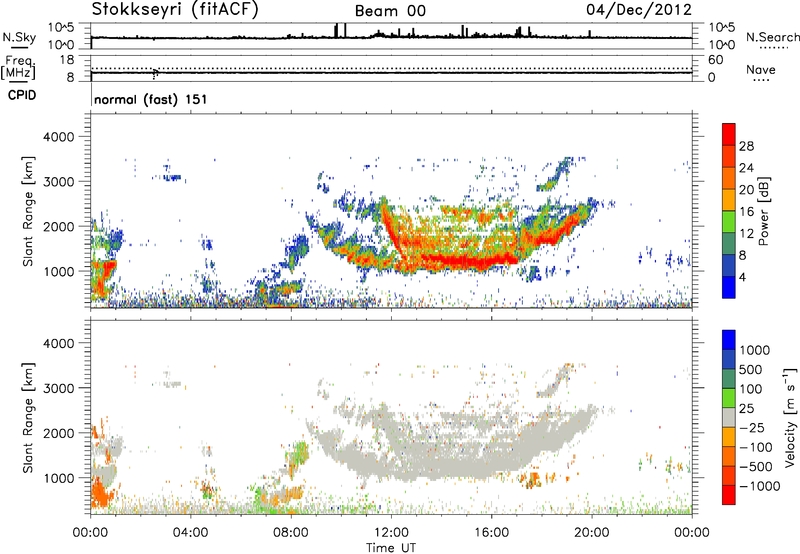800x554 pixels.
Task: Select the N.Sky legend label
Action: click(x=19, y=37)
